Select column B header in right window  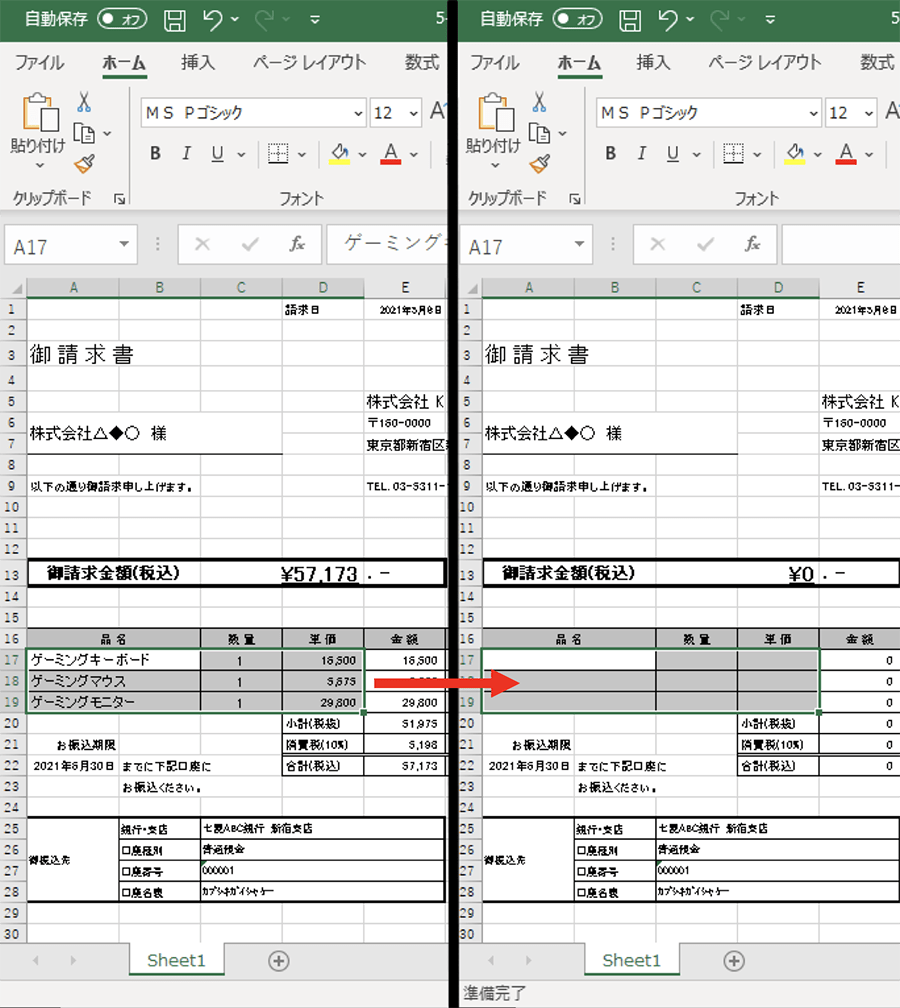(615, 288)
